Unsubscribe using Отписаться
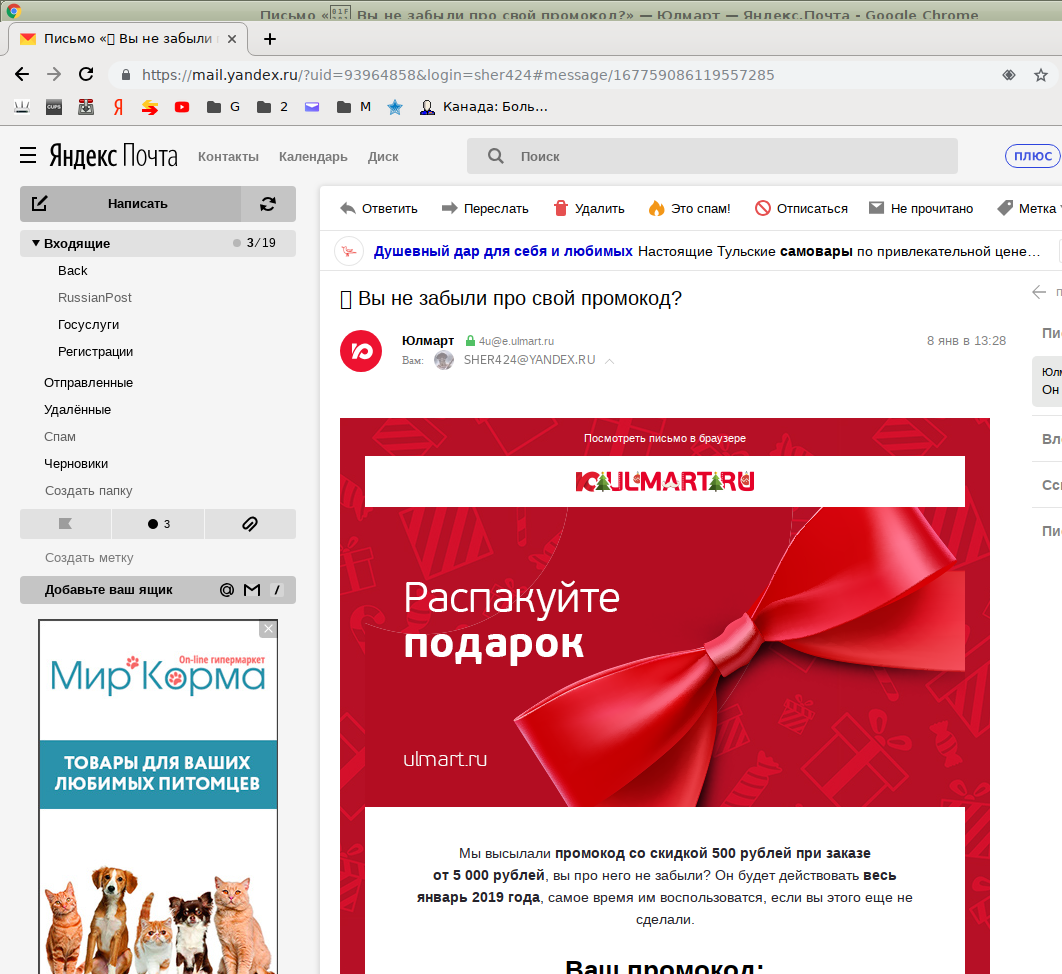 [x=801, y=209]
